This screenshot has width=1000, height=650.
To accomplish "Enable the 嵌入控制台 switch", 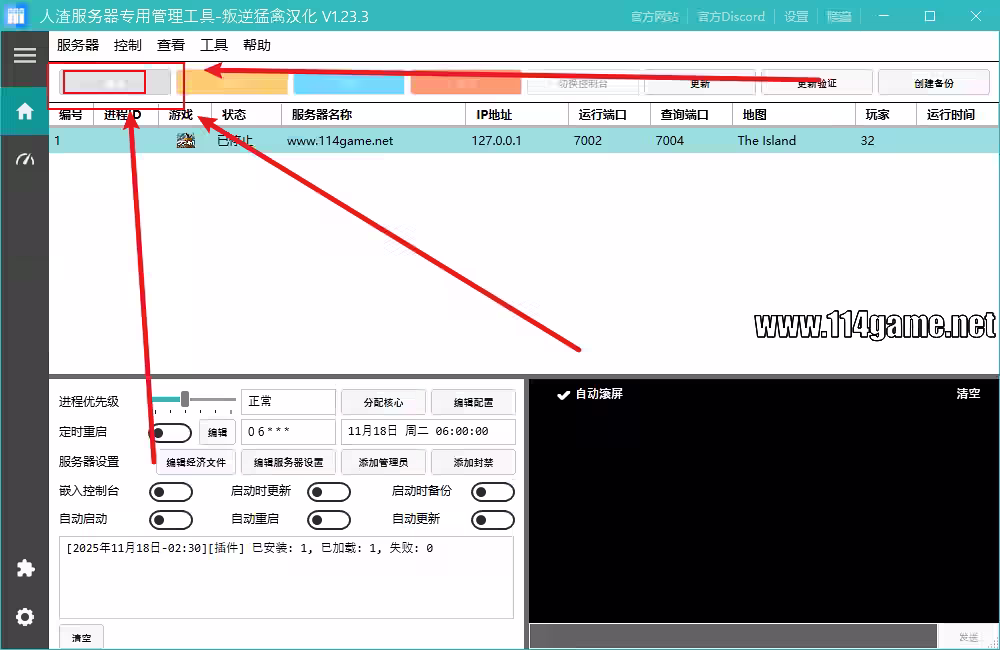I will pos(170,492).
